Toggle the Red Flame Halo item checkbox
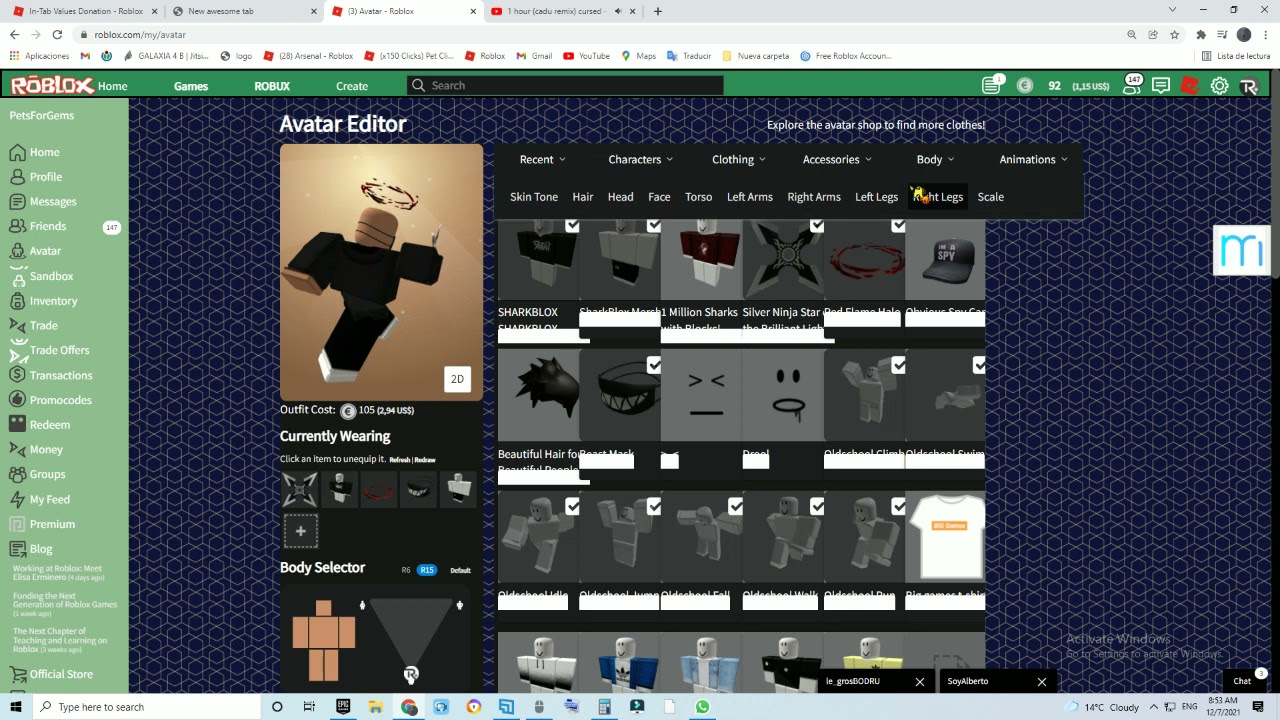1280x720 pixels. coord(898,226)
